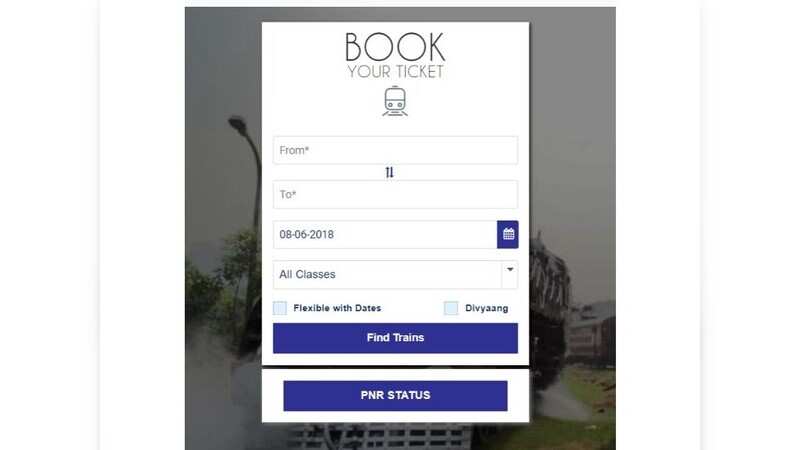The height and width of the screenshot is (450, 800).
Task: Search using the Find Trains button
Action: point(395,338)
